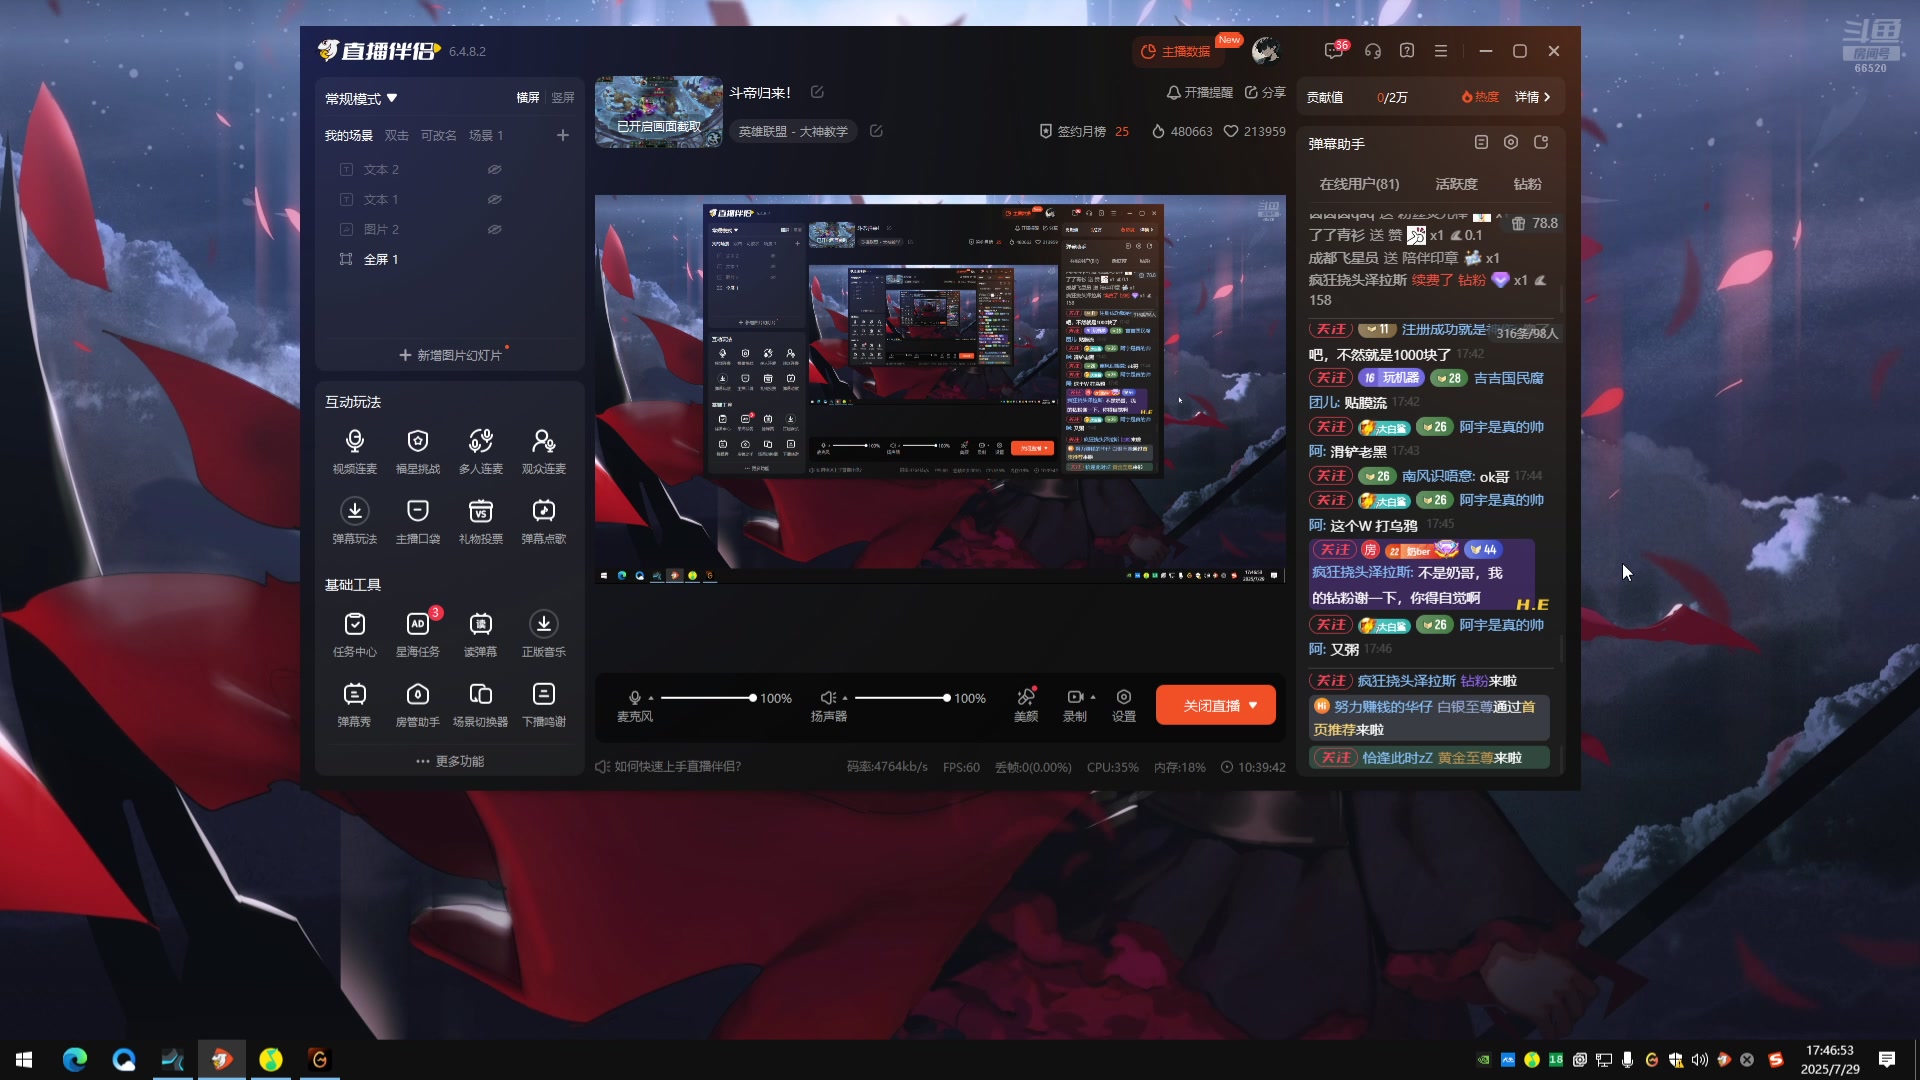This screenshot has width=1920, height=1080.
Task: Open 弹幕玩法 feature
Action: pyautogui.click(x=355, y=521)
